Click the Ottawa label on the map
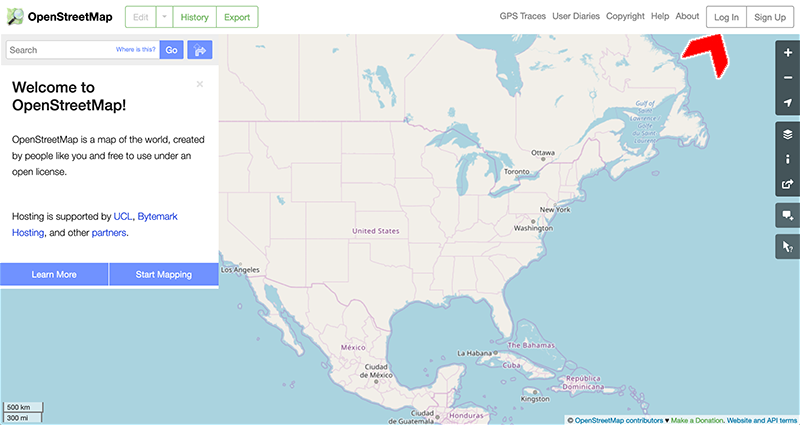The image size is (800, 425). coord(543,153)
